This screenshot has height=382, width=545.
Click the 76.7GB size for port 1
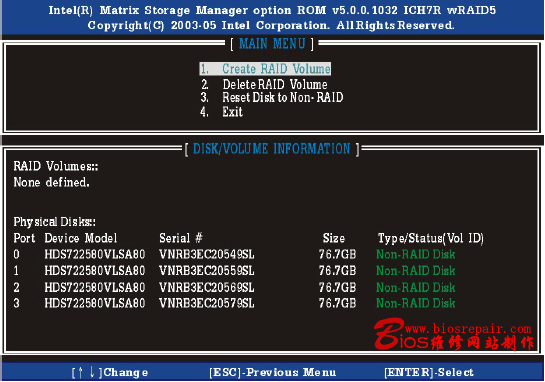pos(337,270)
